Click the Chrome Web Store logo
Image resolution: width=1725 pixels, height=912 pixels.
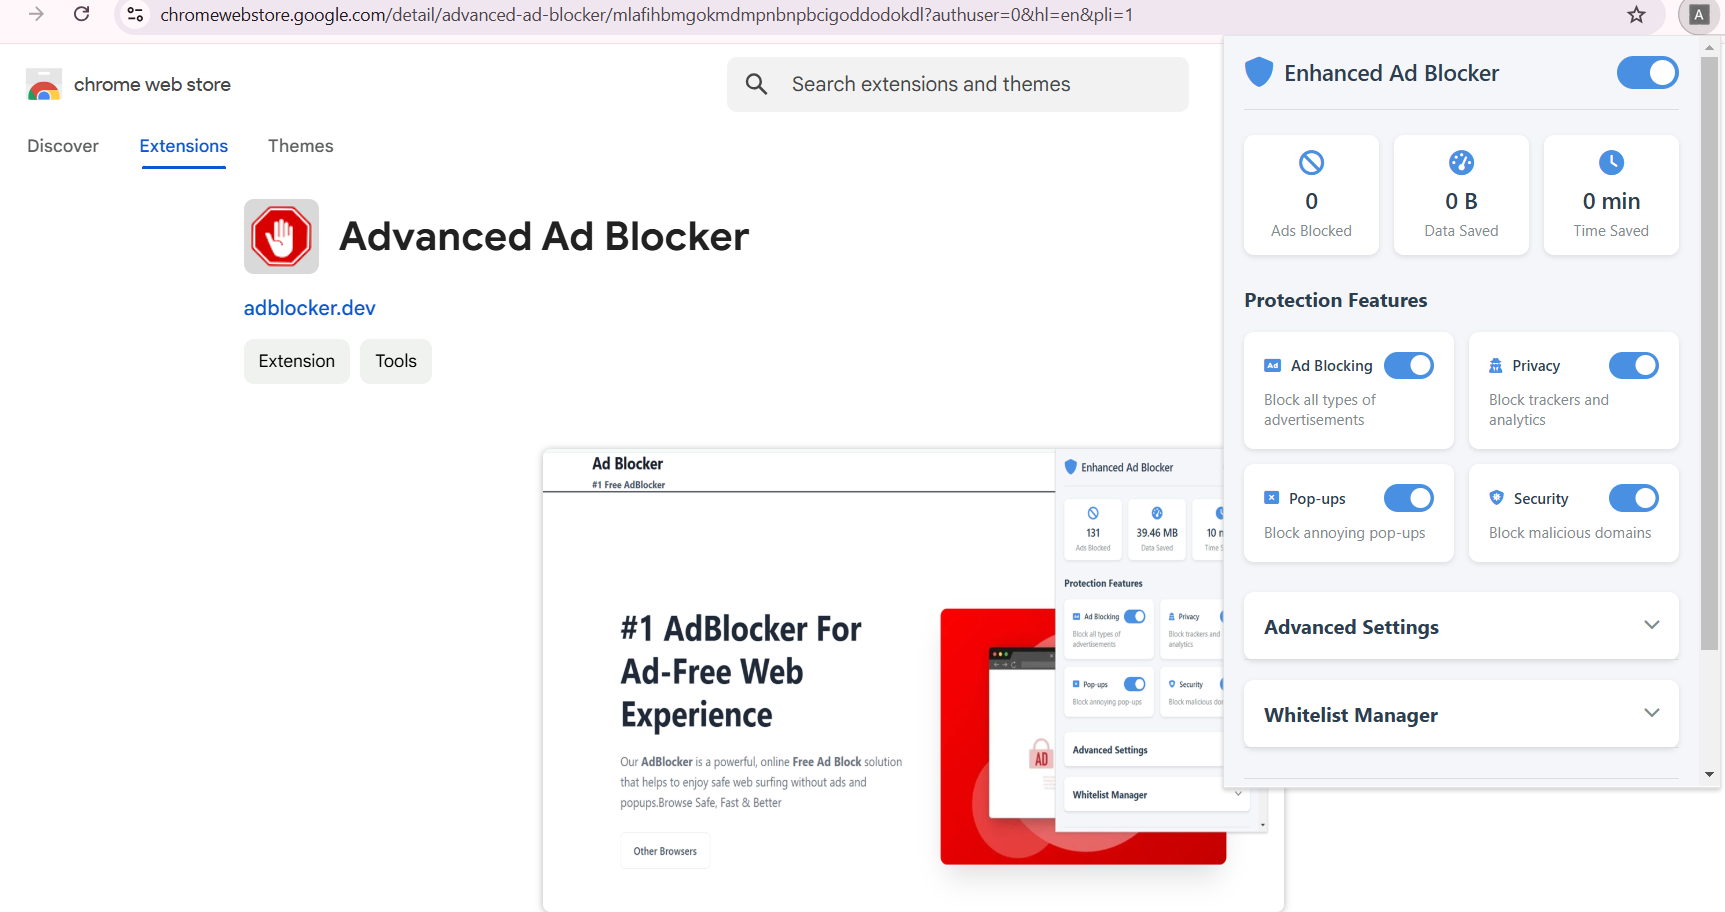pos(43,85)
